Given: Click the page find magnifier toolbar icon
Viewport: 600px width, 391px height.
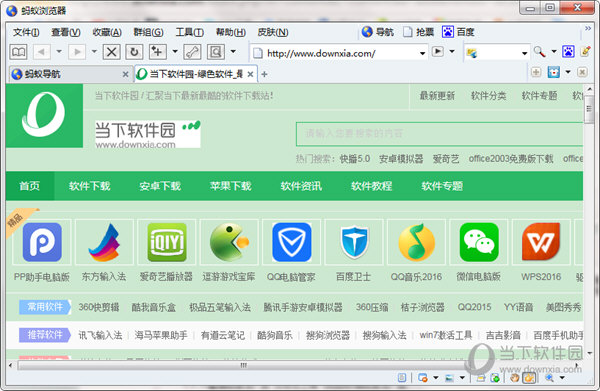Looking at the screenshot, I should (216, 52).
